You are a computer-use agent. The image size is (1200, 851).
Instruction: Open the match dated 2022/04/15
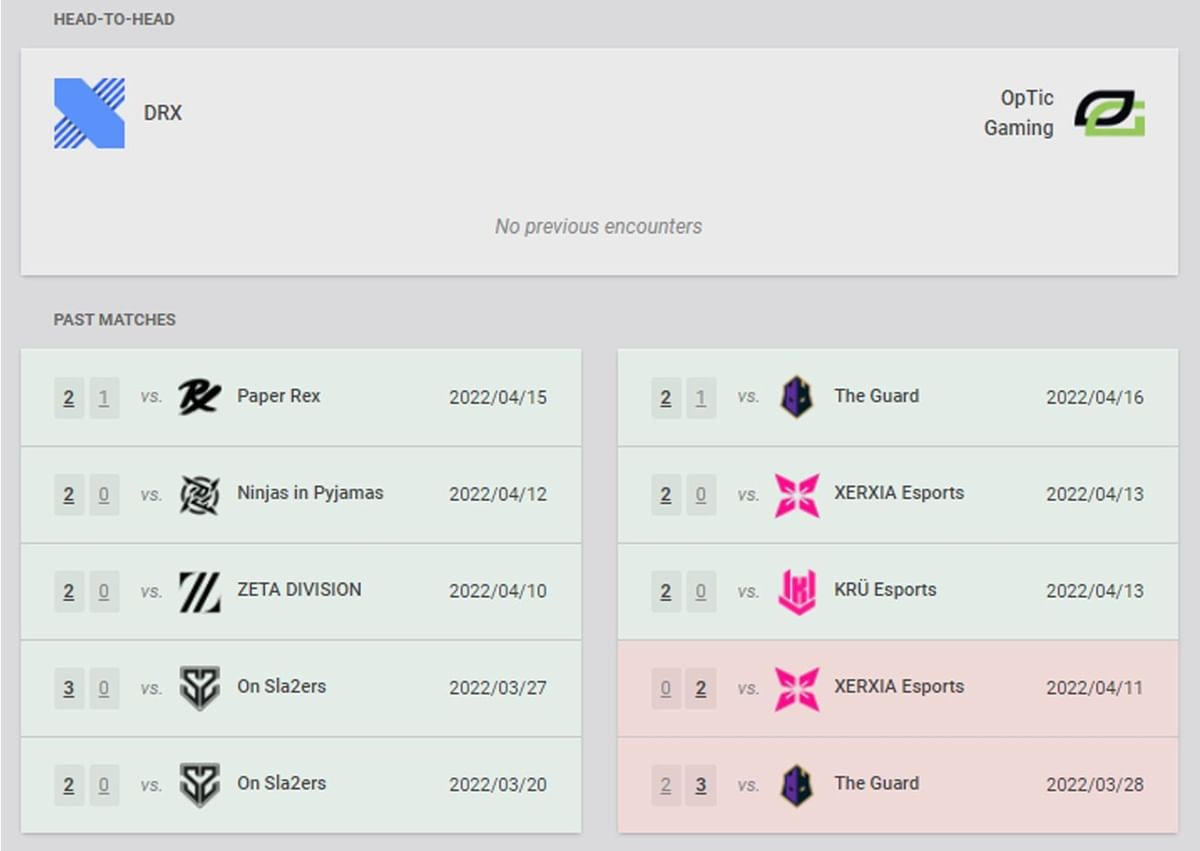pyautogui.click(x=497, y=397)
